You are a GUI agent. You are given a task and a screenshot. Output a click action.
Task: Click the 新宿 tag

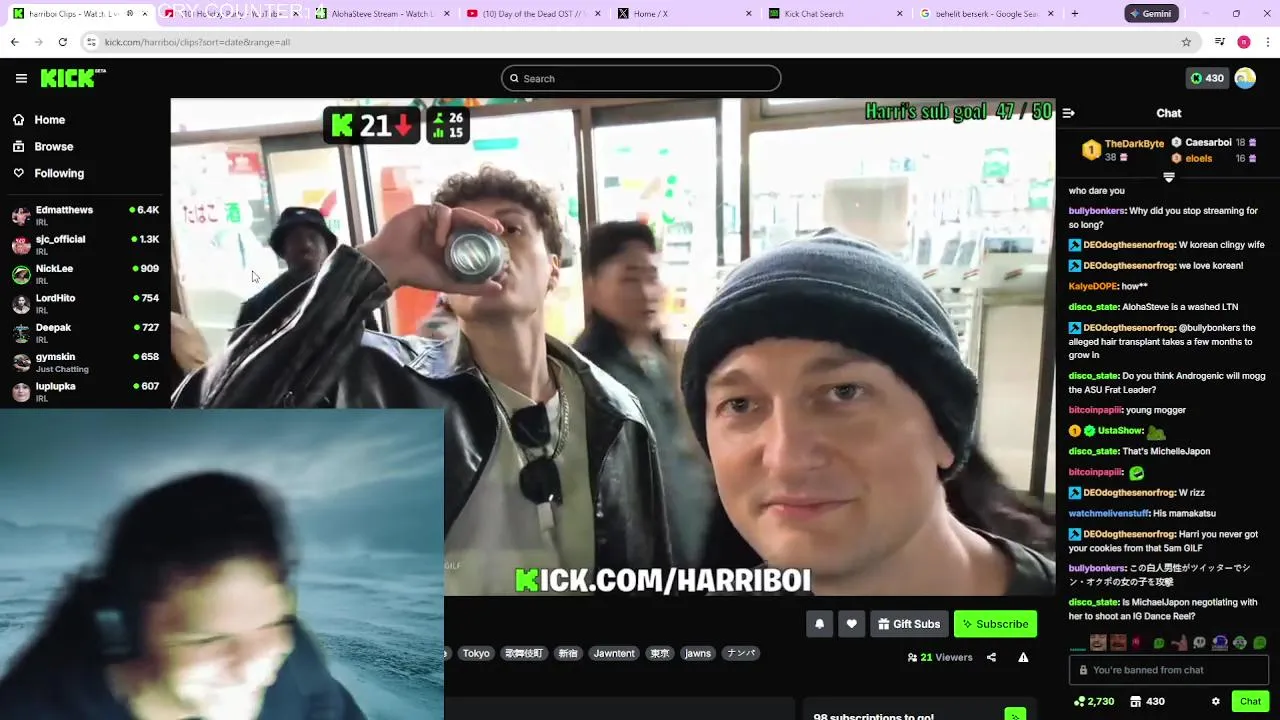coord(568,653)
